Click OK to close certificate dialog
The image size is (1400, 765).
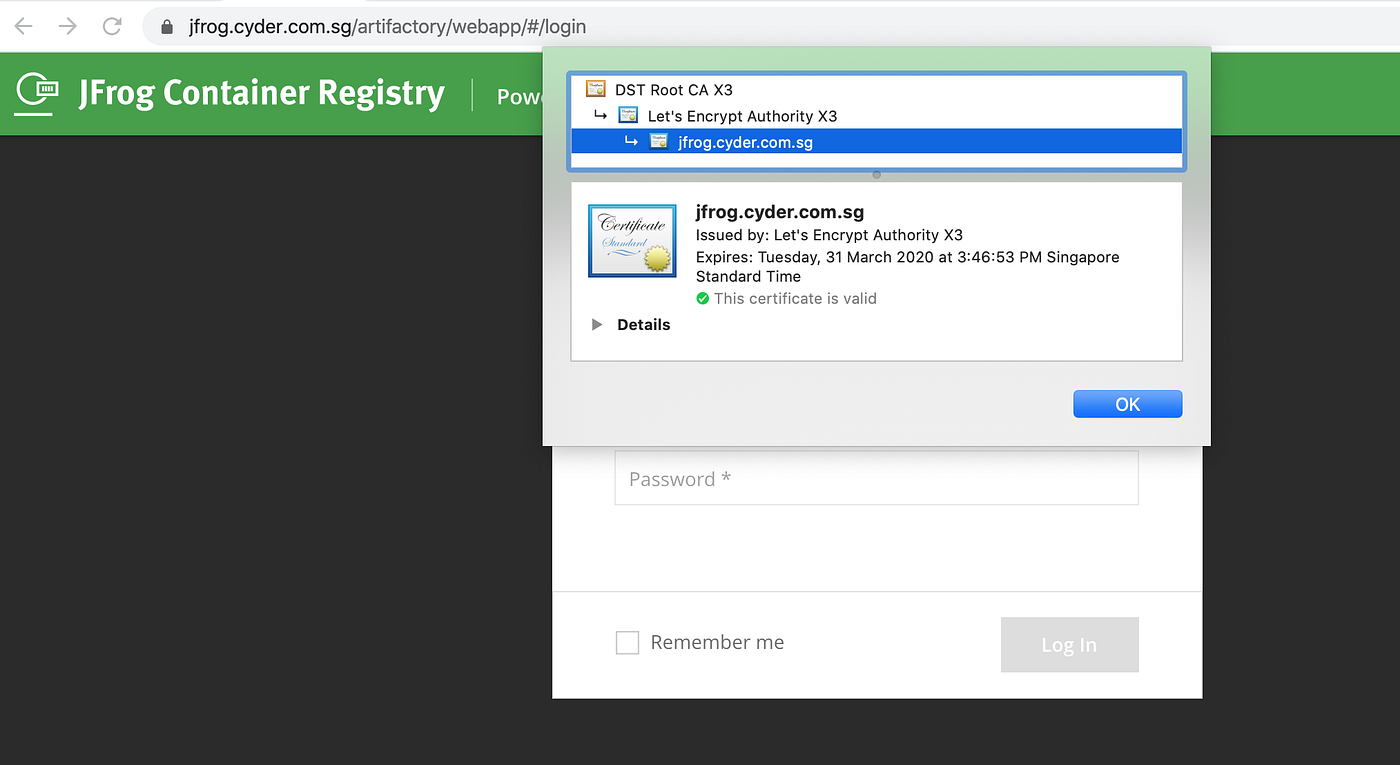tap(1128, 404)
